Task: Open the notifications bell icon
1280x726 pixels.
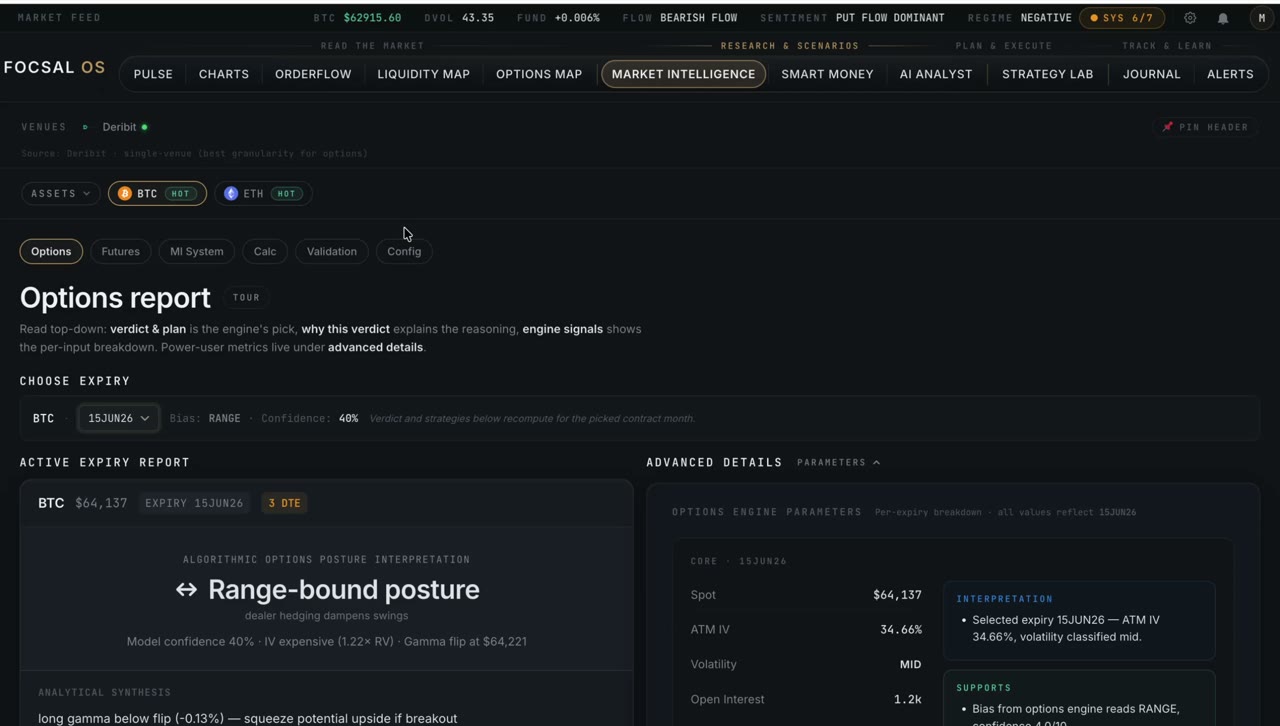Action: pyautogui.click(x=1223, y=18)
